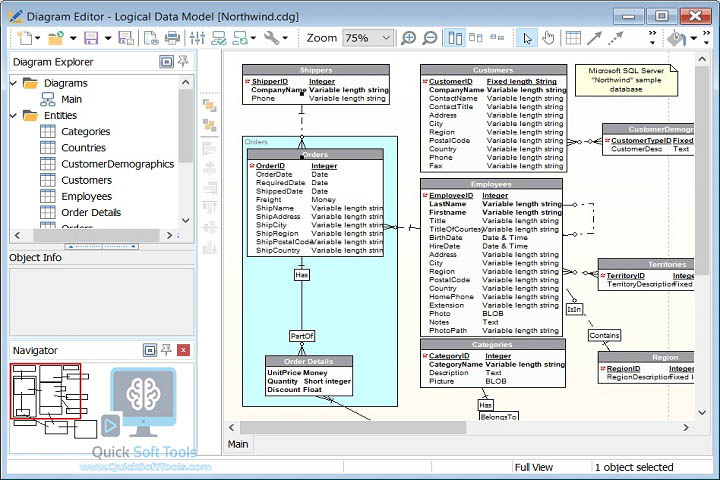Click the Employees entity header
The width and height of the screenshot is (720, 480).
coord(491,184)
